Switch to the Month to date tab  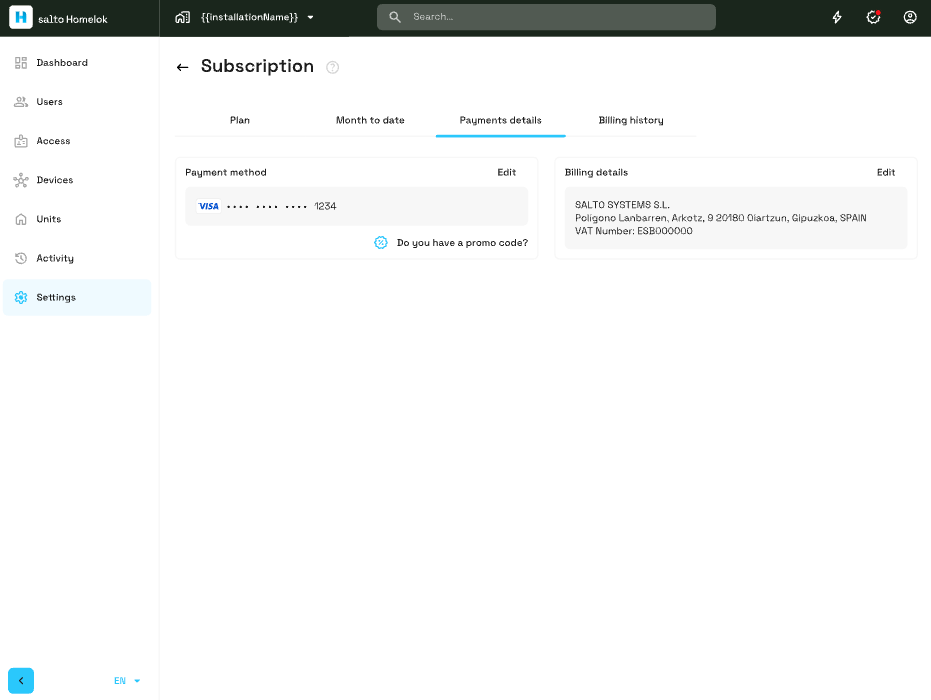pos(370,120)
